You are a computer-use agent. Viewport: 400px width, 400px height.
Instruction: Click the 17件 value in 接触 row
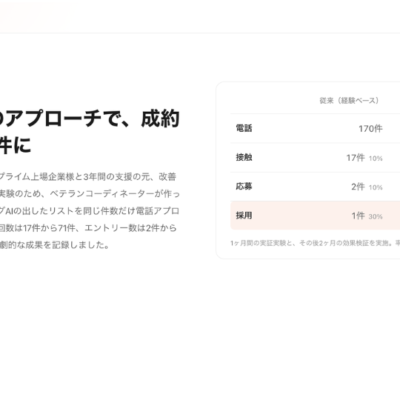[x=356, y=158]
